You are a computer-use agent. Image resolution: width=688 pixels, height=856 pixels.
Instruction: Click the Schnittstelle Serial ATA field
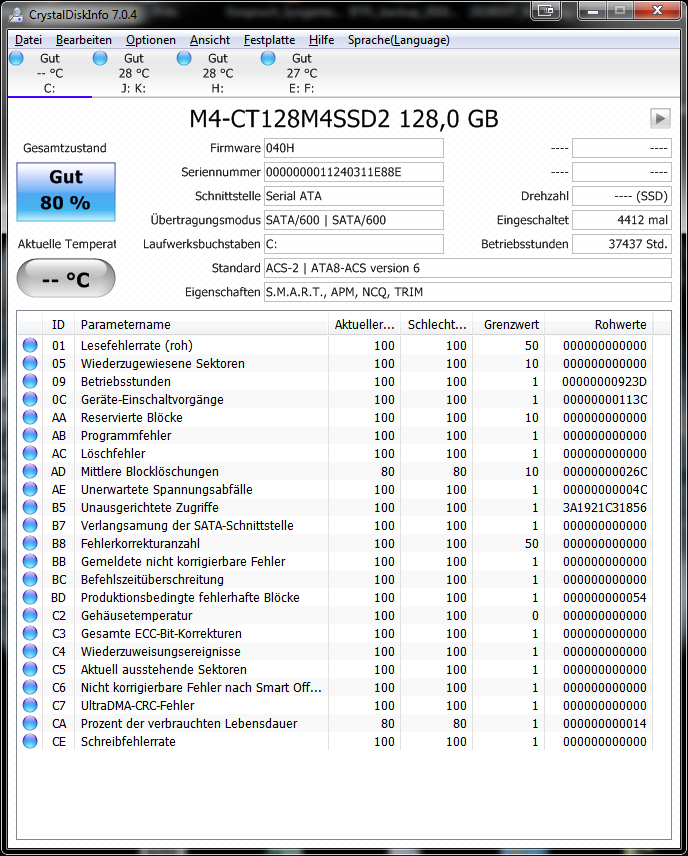(x=354, y=196)
